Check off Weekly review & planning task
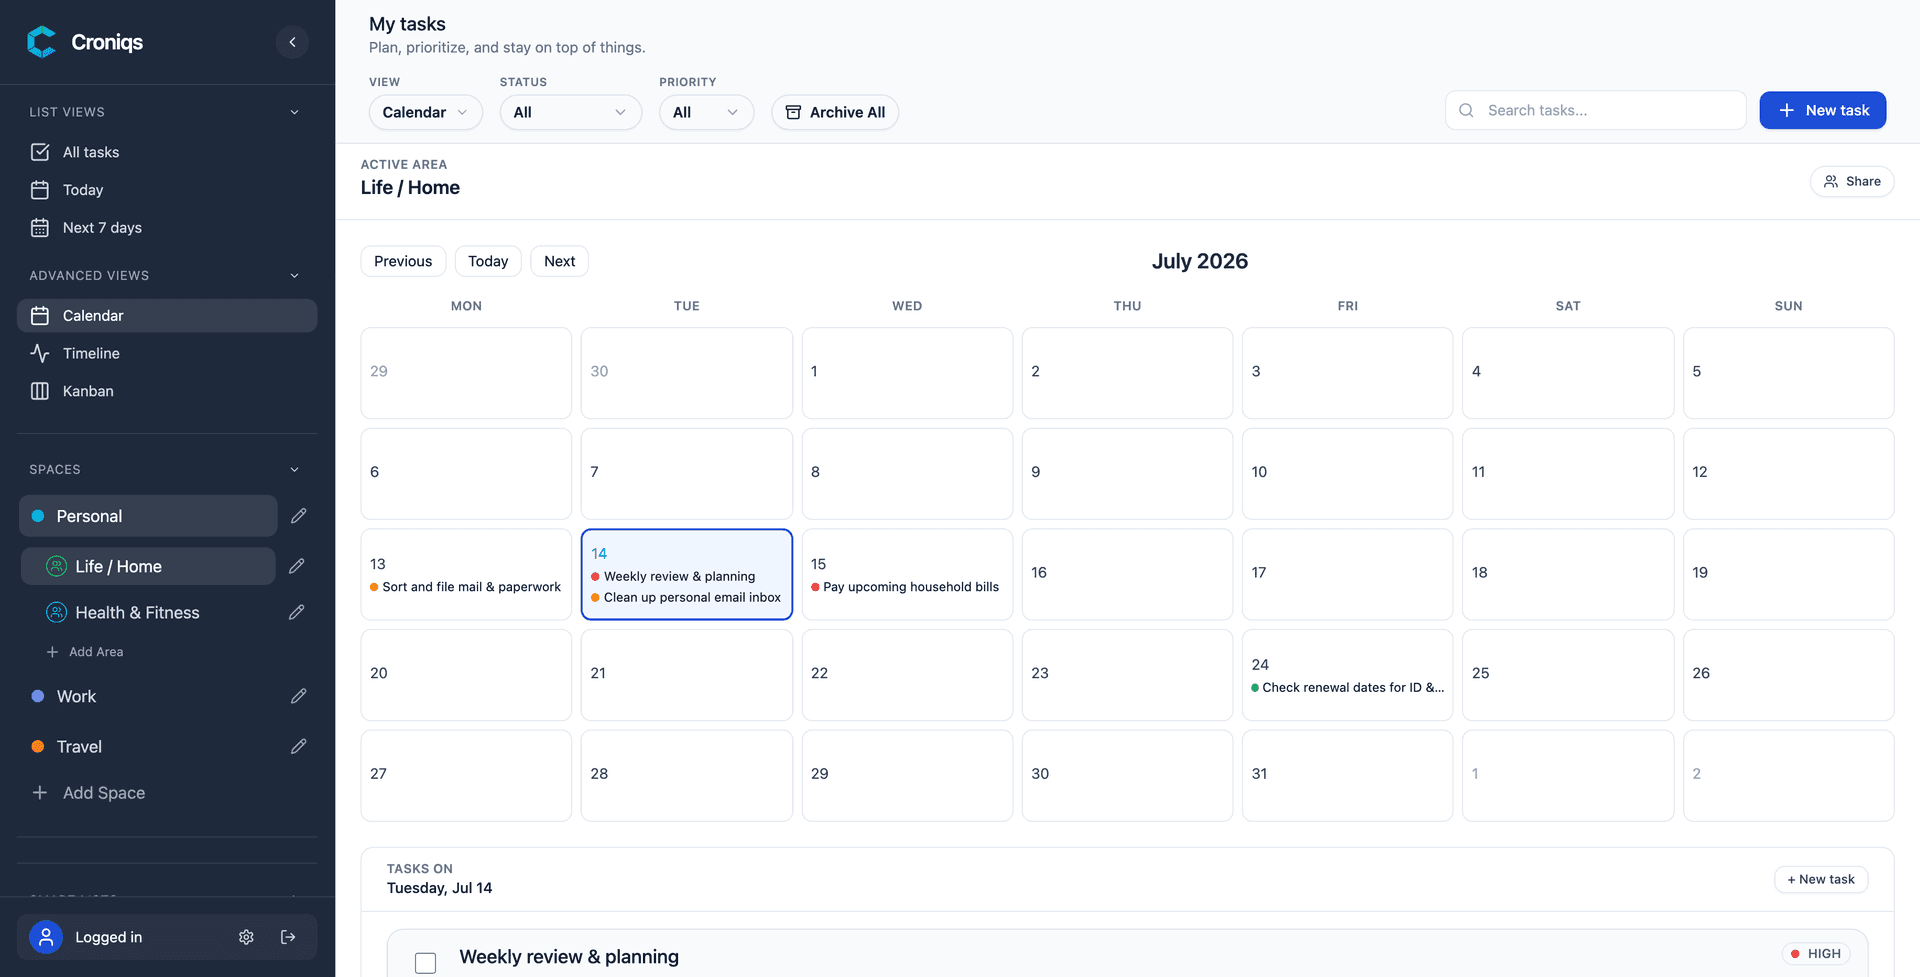Screen dimensions: 1920x977 (x=426, y=963)
